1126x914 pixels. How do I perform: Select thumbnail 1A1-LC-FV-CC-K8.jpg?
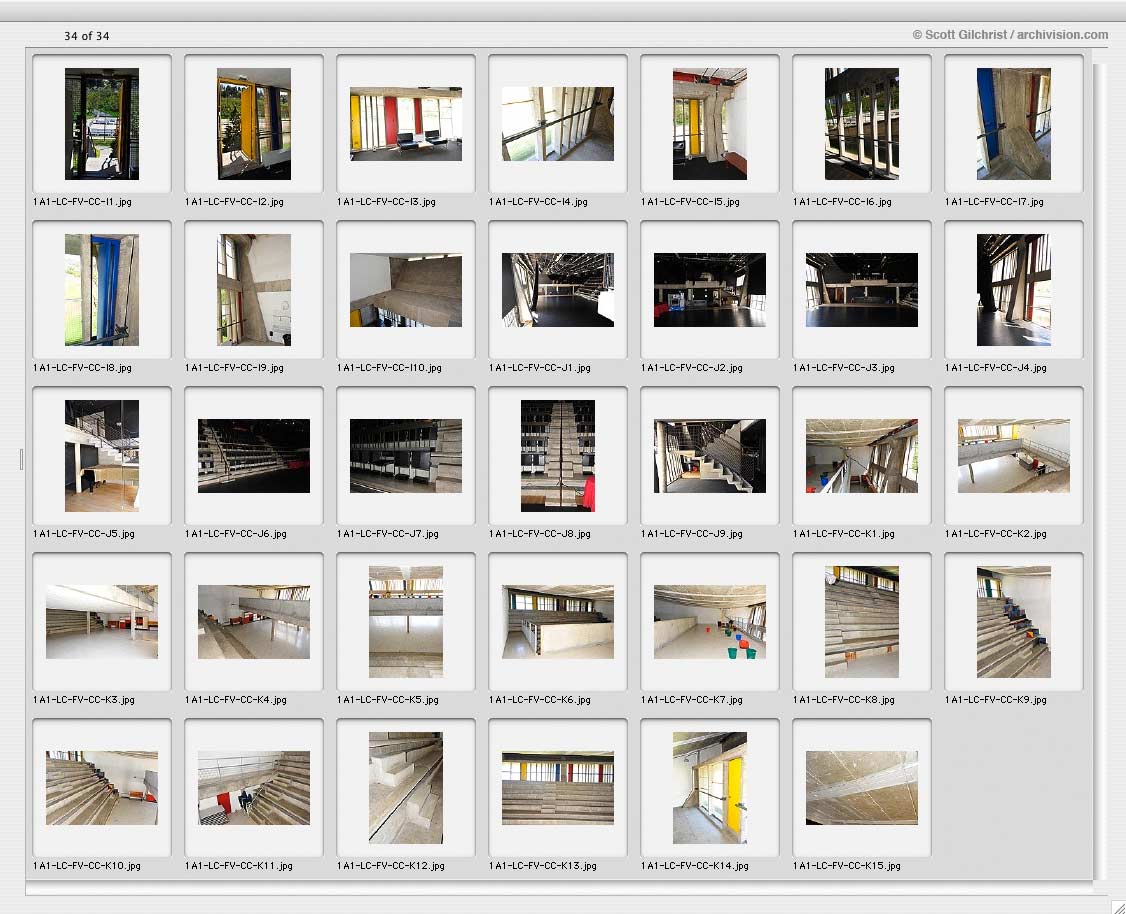click(x=862, y=622)
